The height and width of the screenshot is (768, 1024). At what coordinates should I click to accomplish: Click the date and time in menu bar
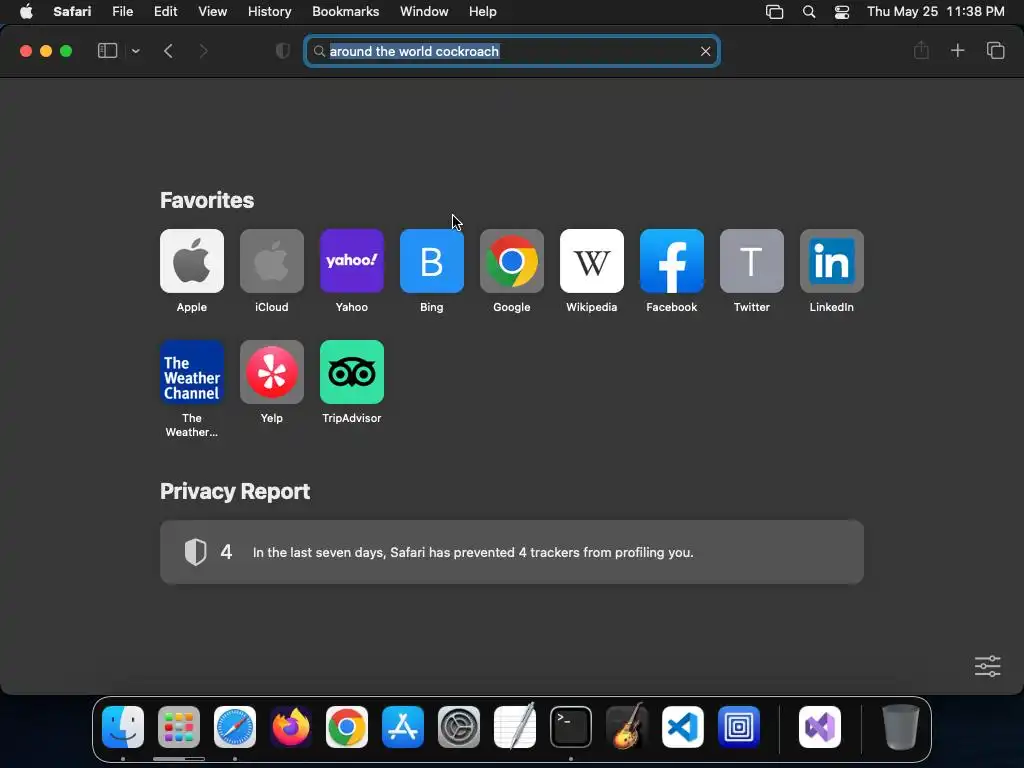click(x=935, y=12)
